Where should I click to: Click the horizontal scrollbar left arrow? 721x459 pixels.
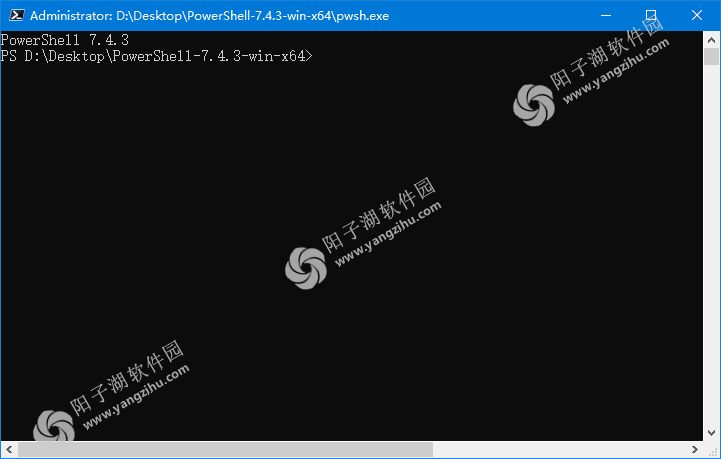click(x=9, y=449)
